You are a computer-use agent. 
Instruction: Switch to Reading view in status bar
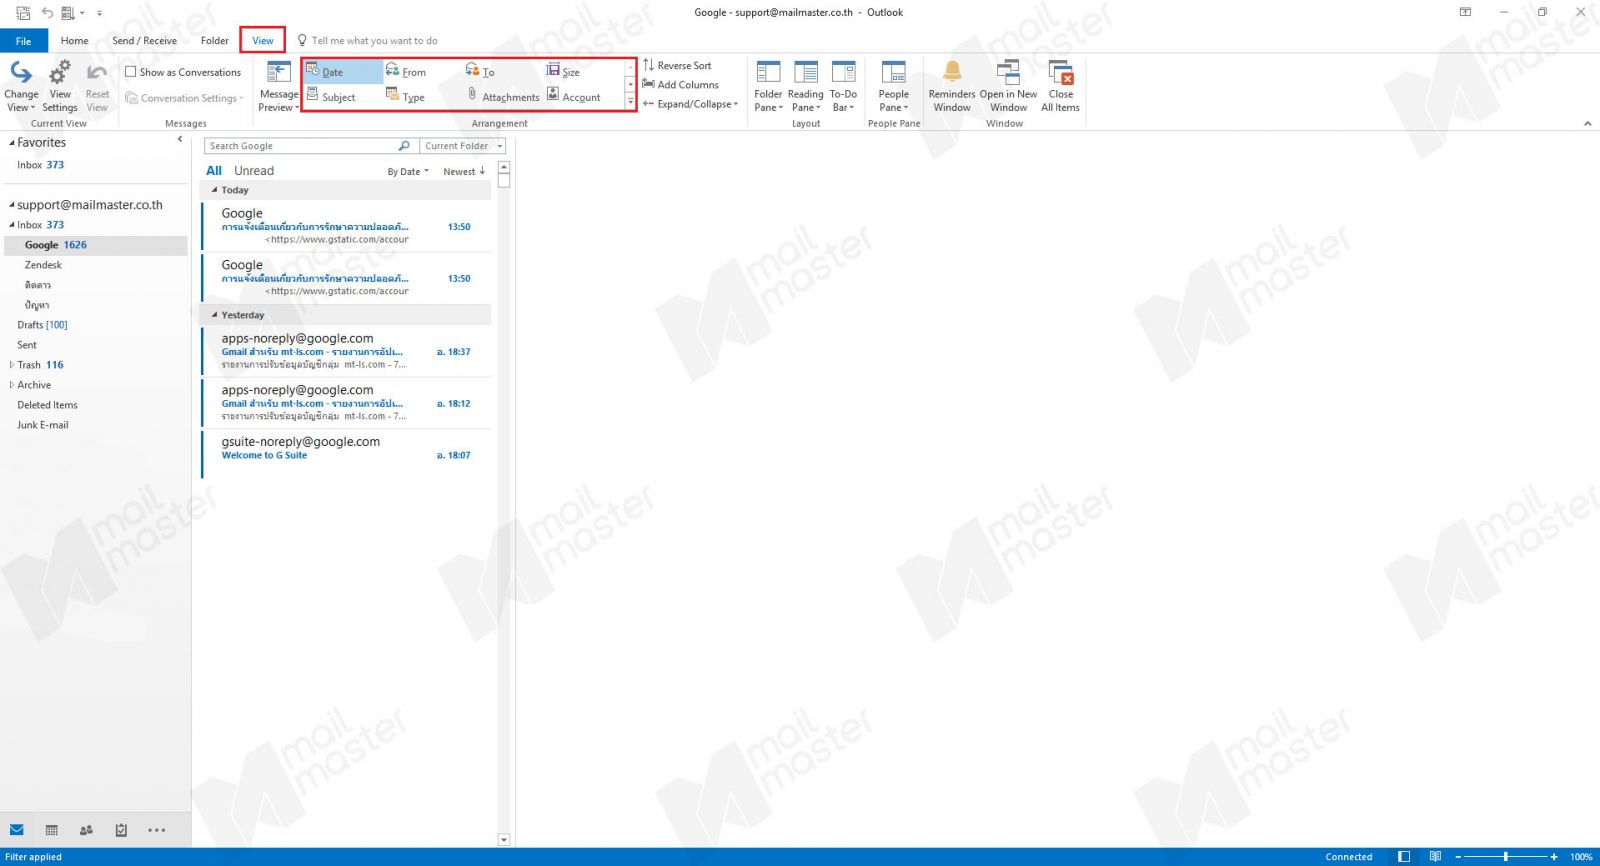1435,857
